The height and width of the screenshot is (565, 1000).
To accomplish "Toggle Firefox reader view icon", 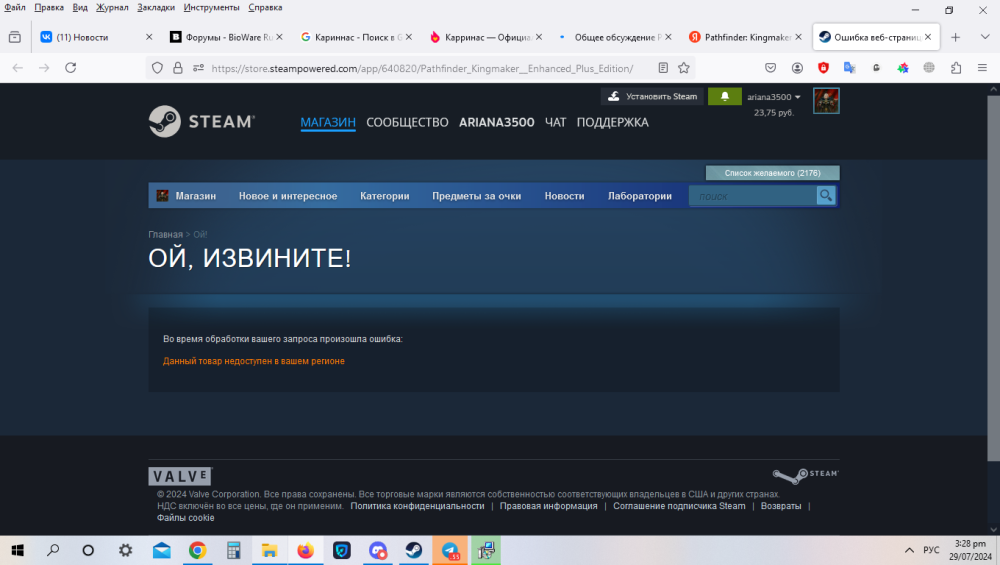I will tap(663, 68).
